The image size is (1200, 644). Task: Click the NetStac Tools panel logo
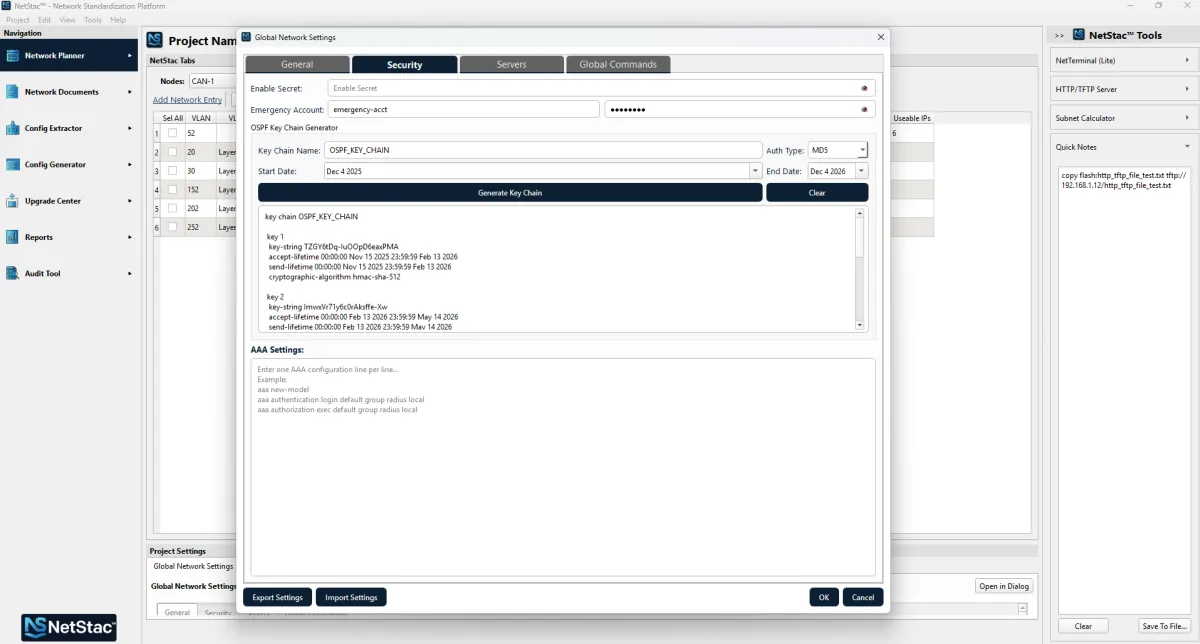(x=1079, y=34)
